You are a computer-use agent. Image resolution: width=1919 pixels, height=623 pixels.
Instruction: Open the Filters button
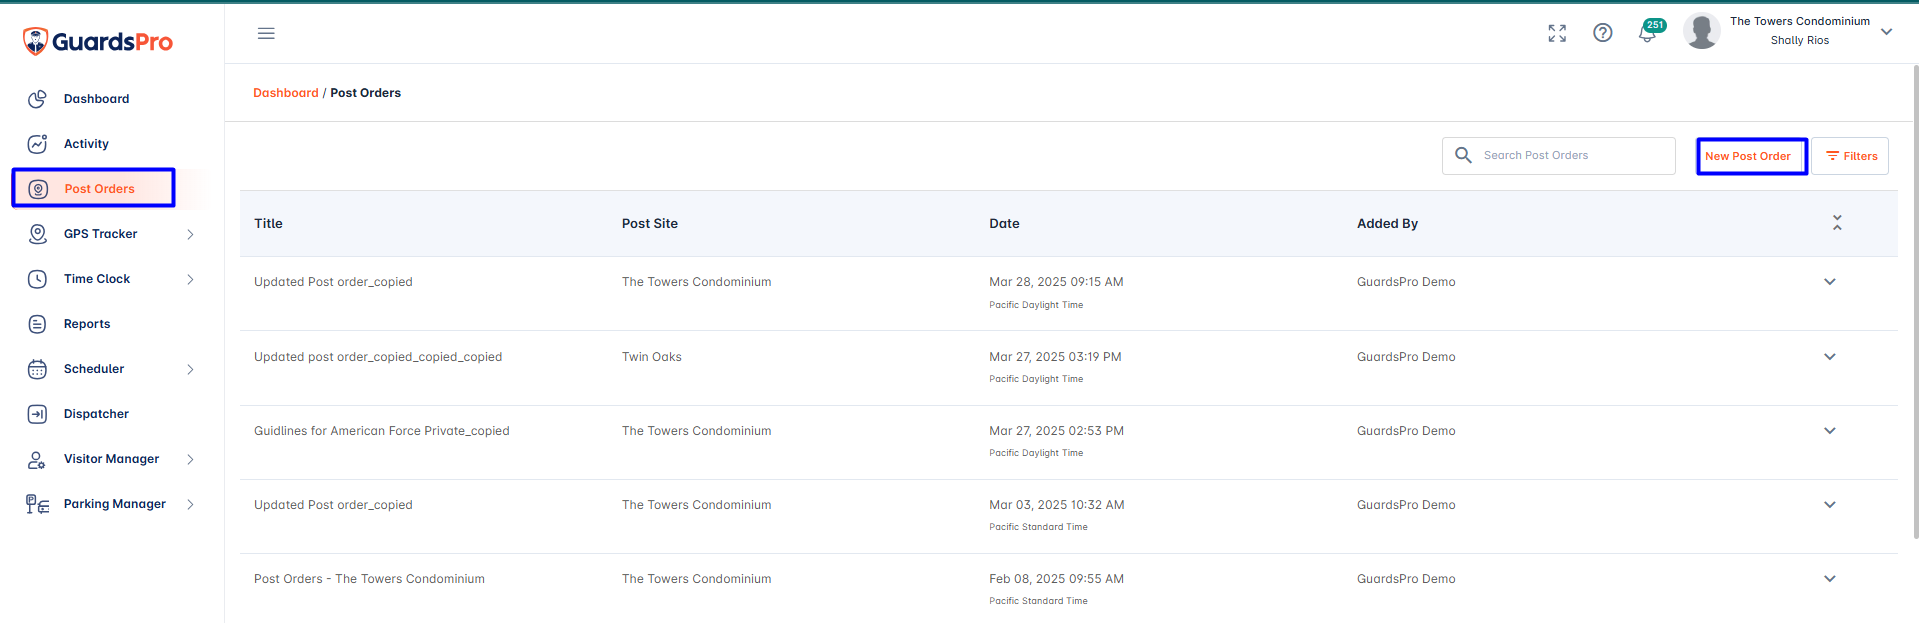tap(1850, 156)
